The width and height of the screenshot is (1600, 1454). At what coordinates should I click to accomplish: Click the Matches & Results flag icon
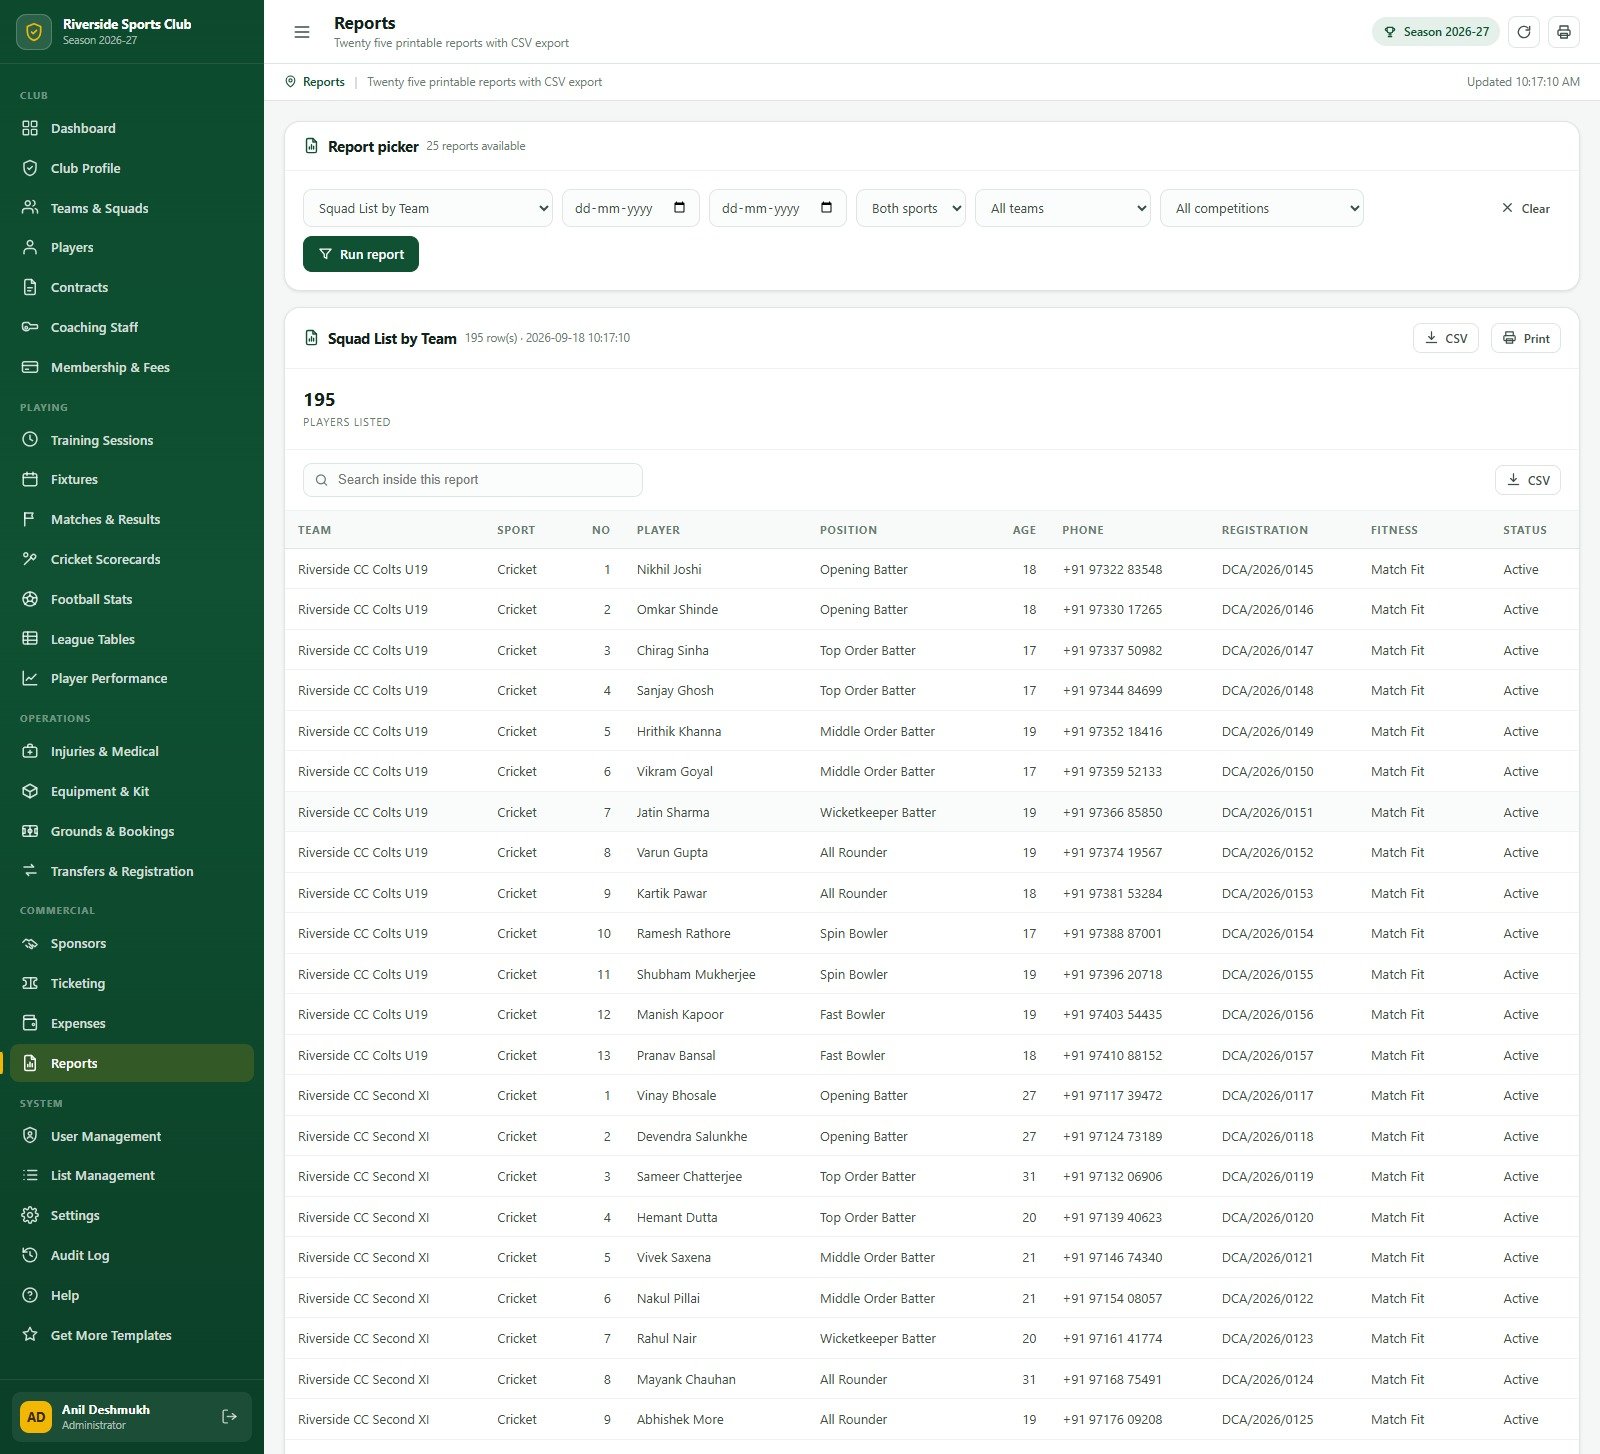(x=30, y=519)
